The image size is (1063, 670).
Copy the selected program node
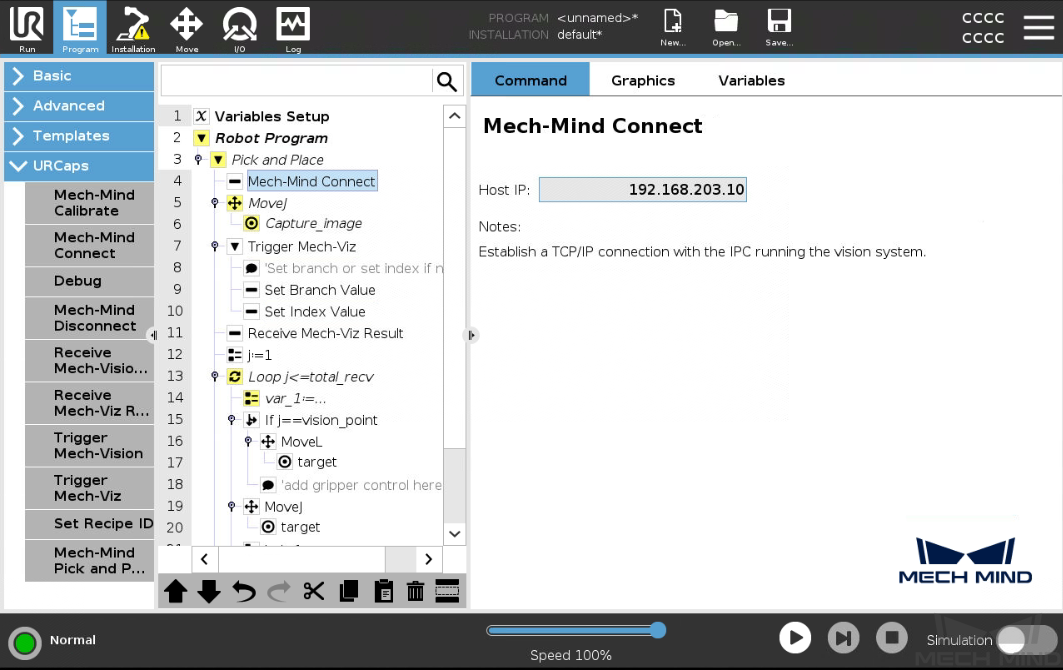348,591
